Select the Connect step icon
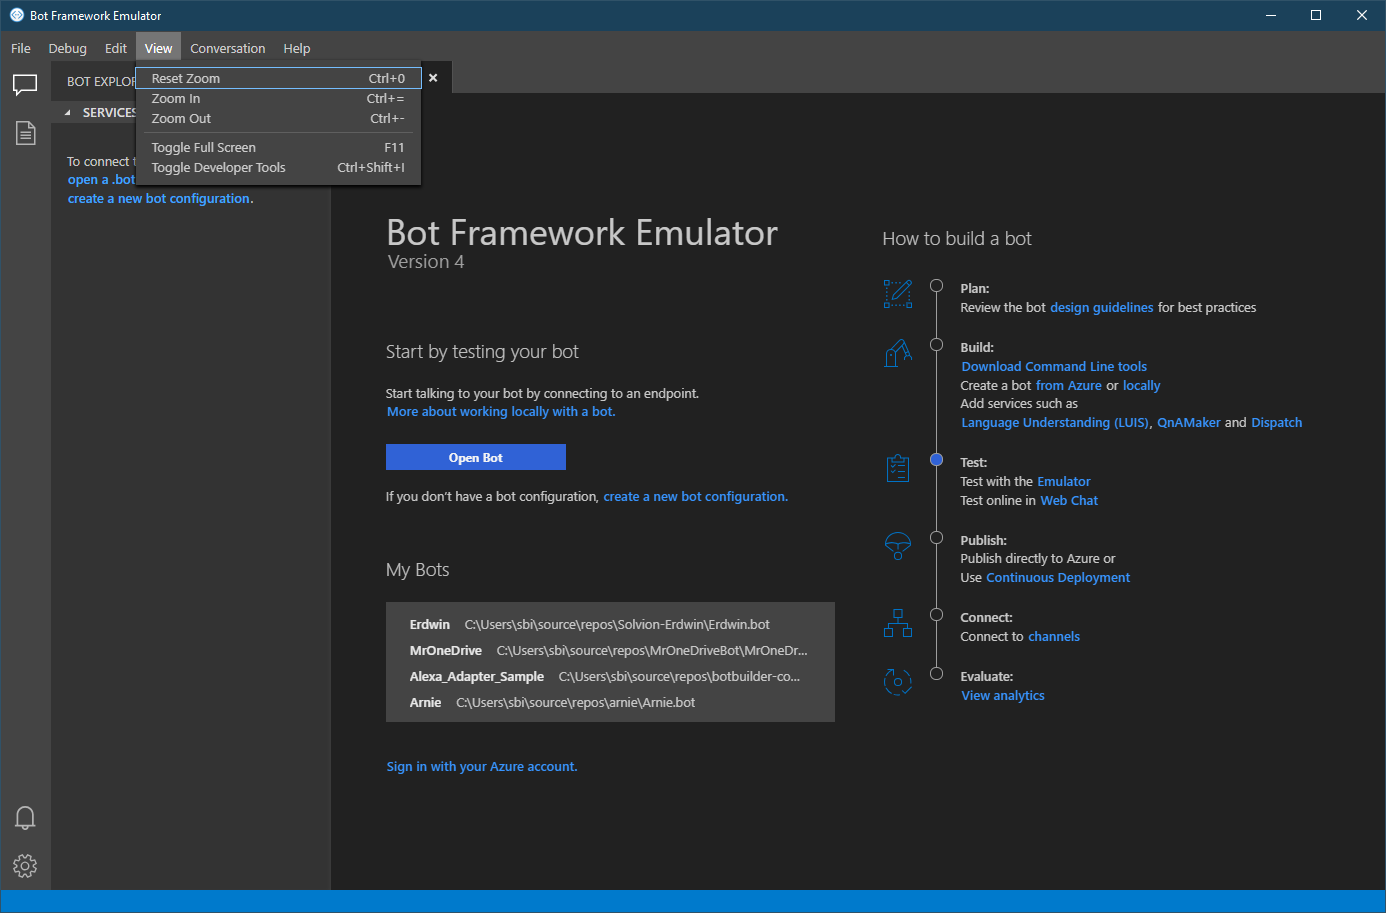1386x913 pixels. (897, 623)
